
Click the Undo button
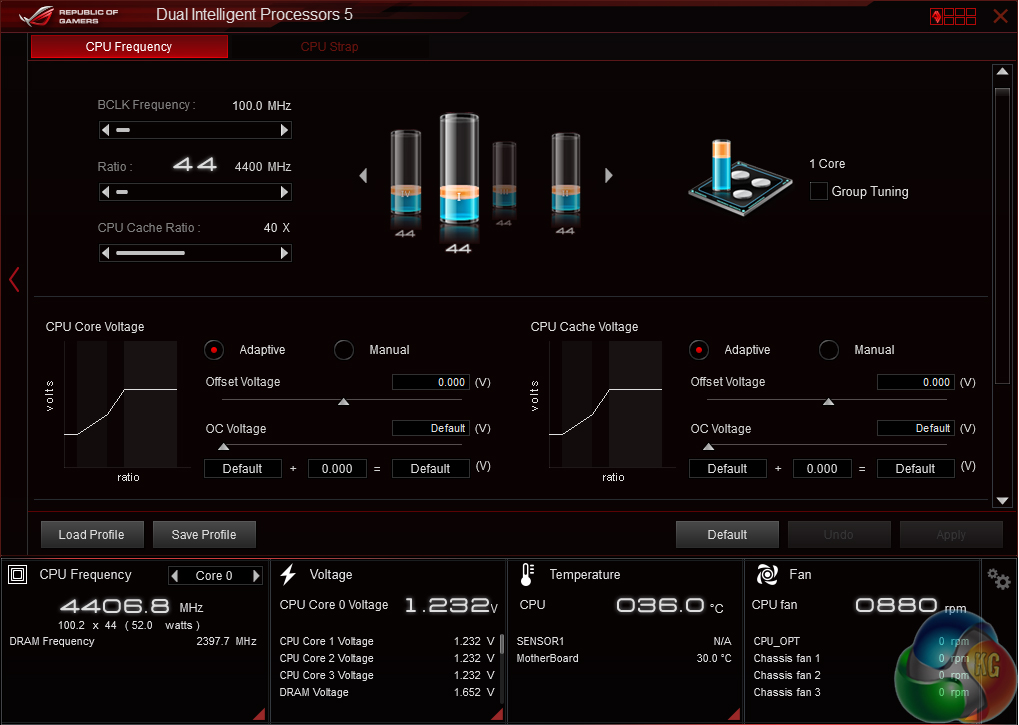click(x=839, y=535)
